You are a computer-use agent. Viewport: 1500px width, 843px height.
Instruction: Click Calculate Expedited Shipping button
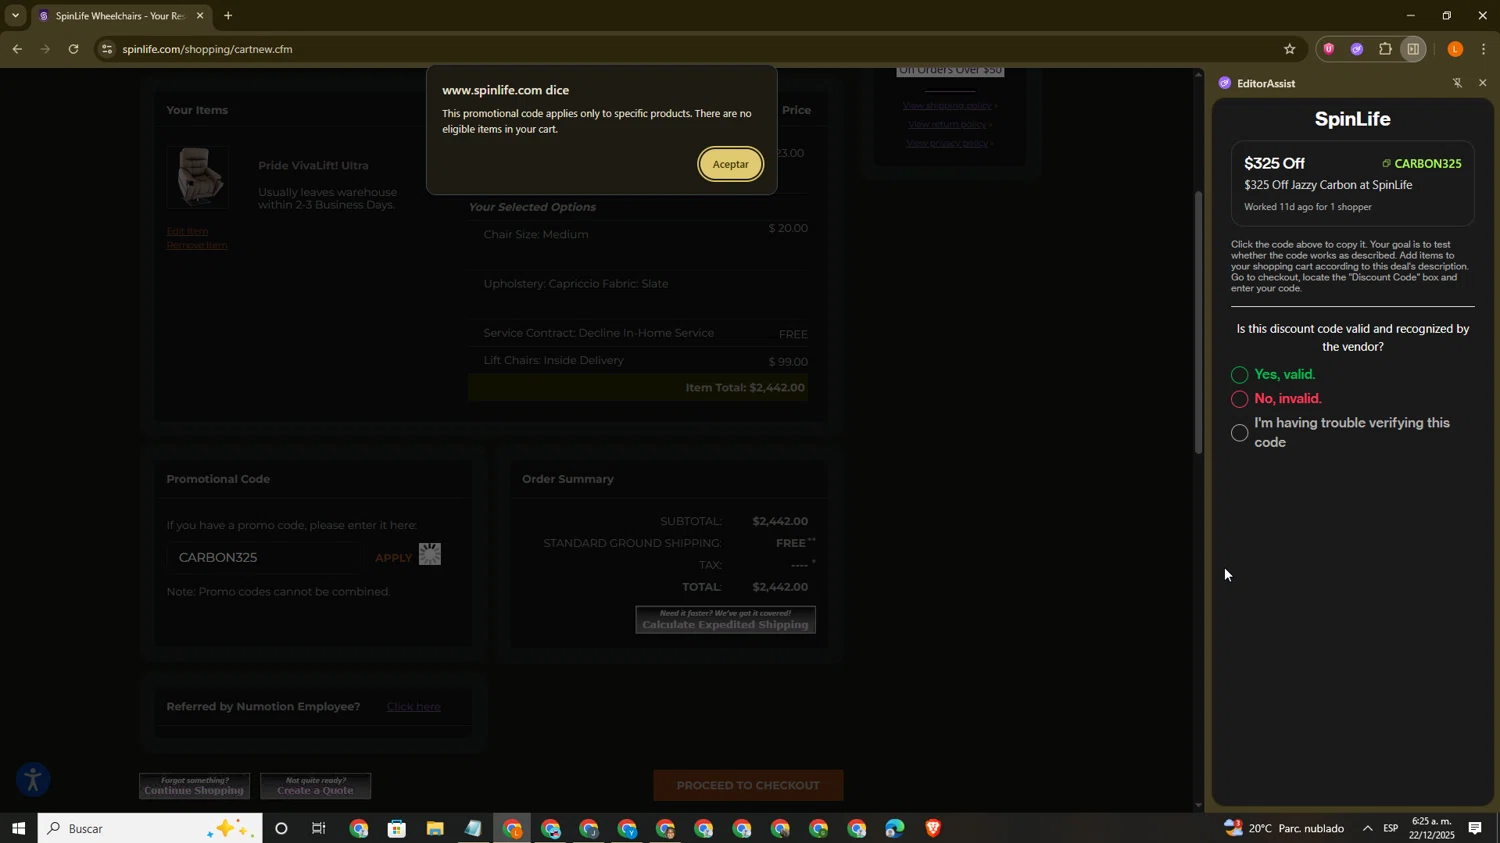click(725, 620)
